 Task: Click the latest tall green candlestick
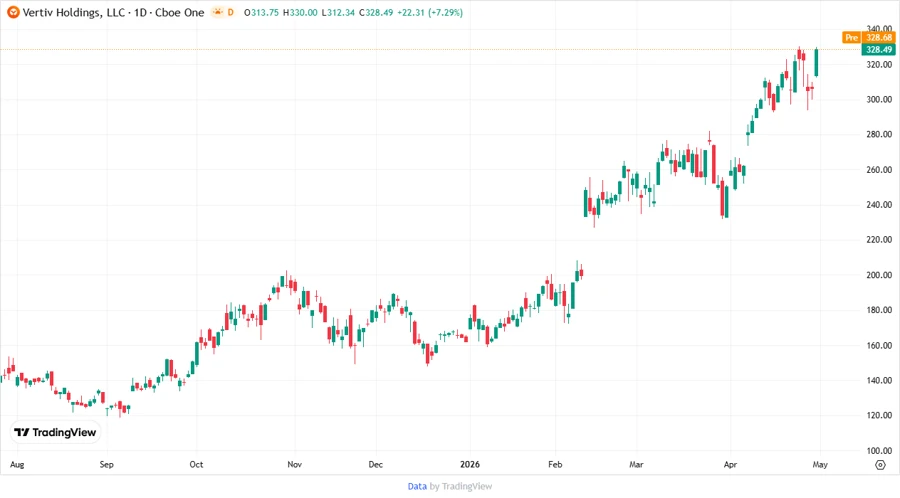pyautogui.click(x=816, y=62)
